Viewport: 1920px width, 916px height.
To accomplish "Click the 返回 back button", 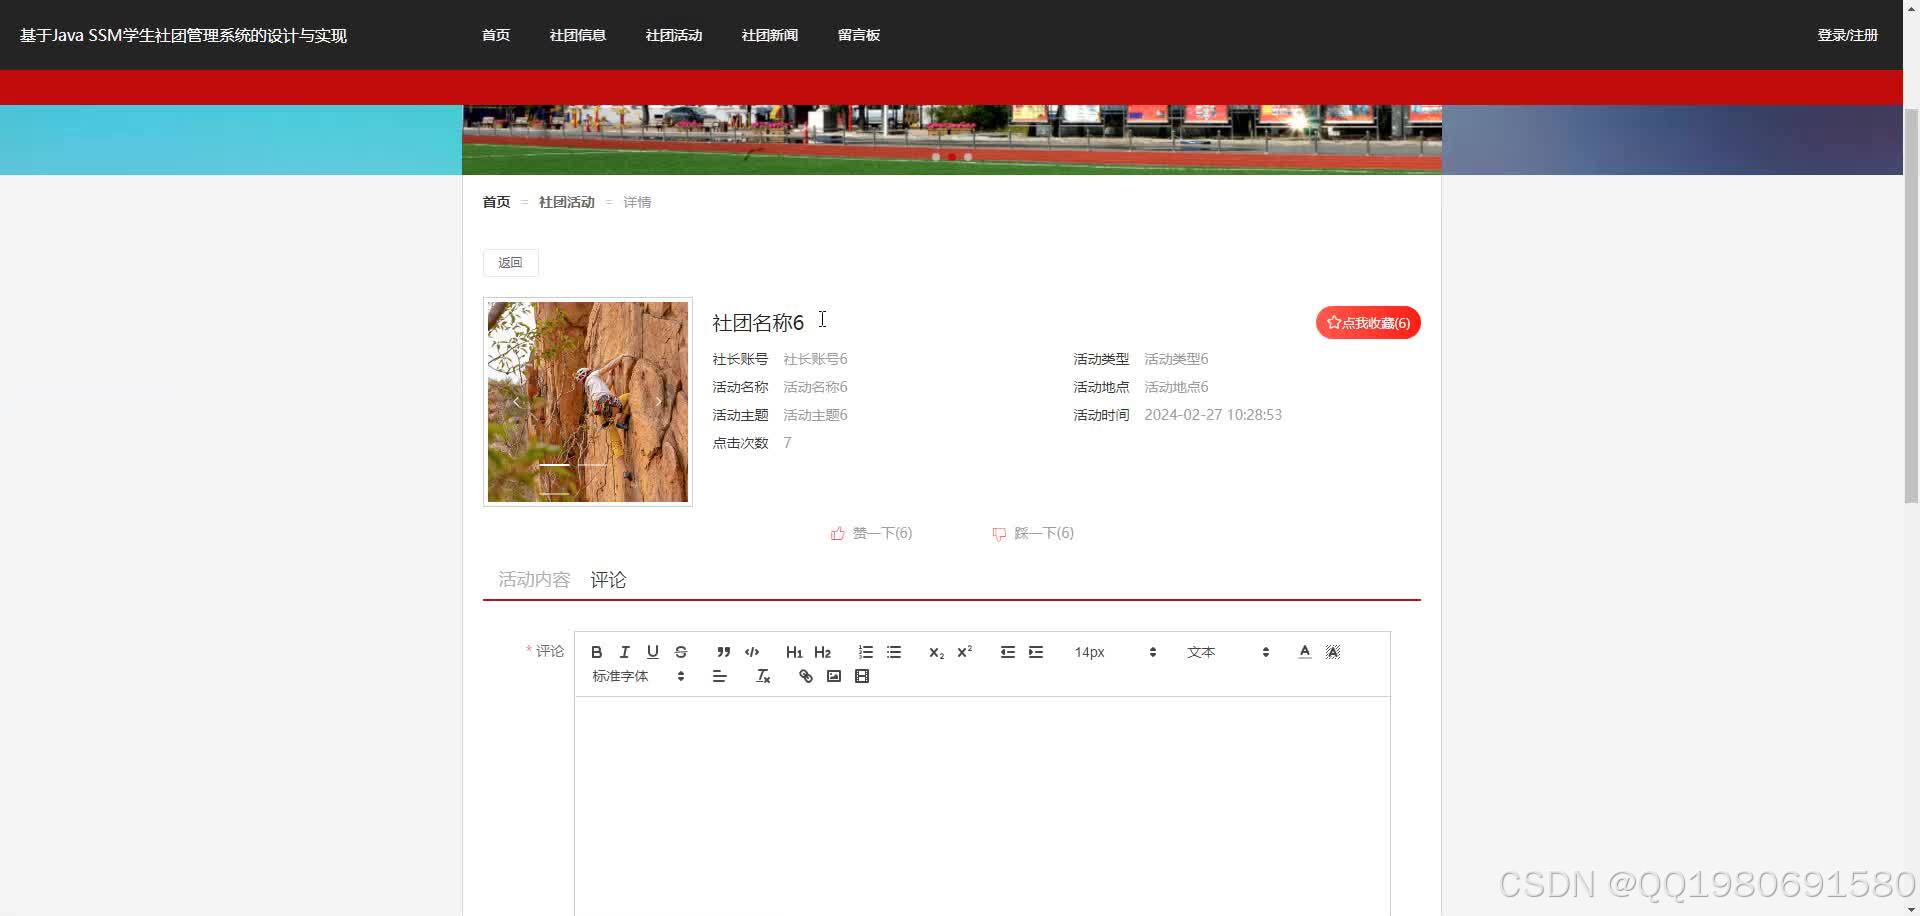I will pyautogui.click(x=511, y=263).
